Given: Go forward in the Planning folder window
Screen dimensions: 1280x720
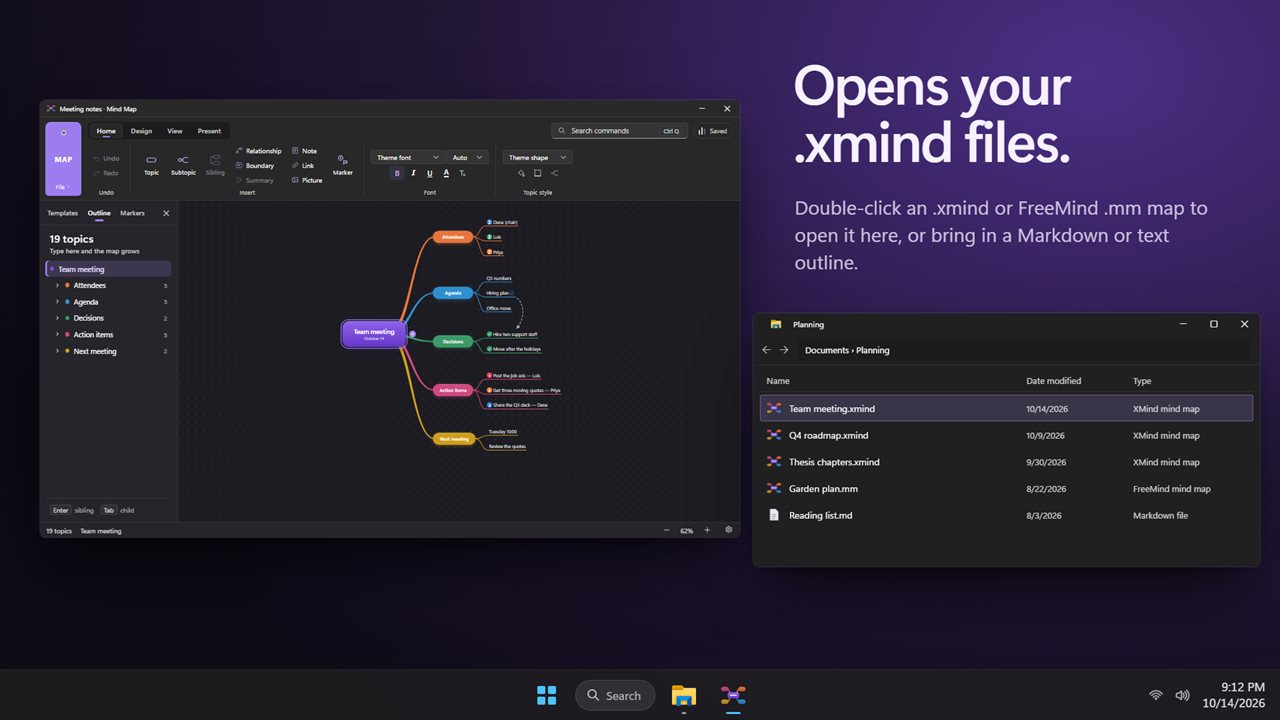Looking at the screenshot, I should pos(784,350).
